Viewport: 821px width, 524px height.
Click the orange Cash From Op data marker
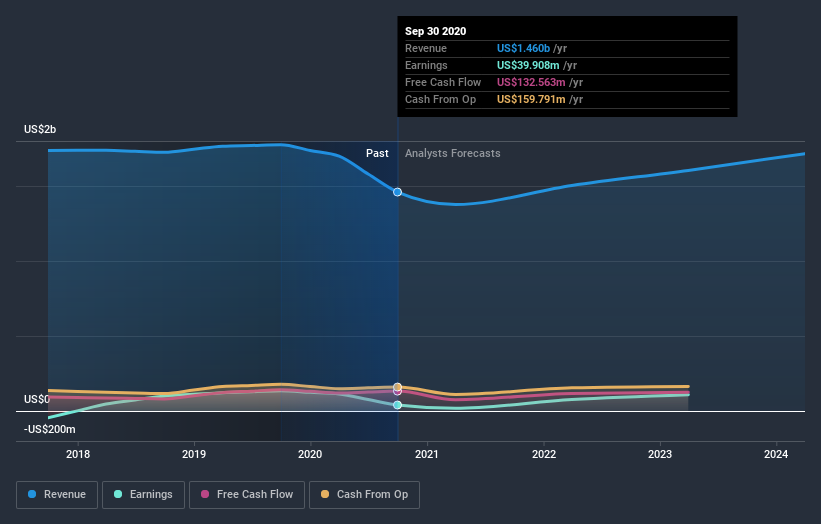[x=397, y=387]
